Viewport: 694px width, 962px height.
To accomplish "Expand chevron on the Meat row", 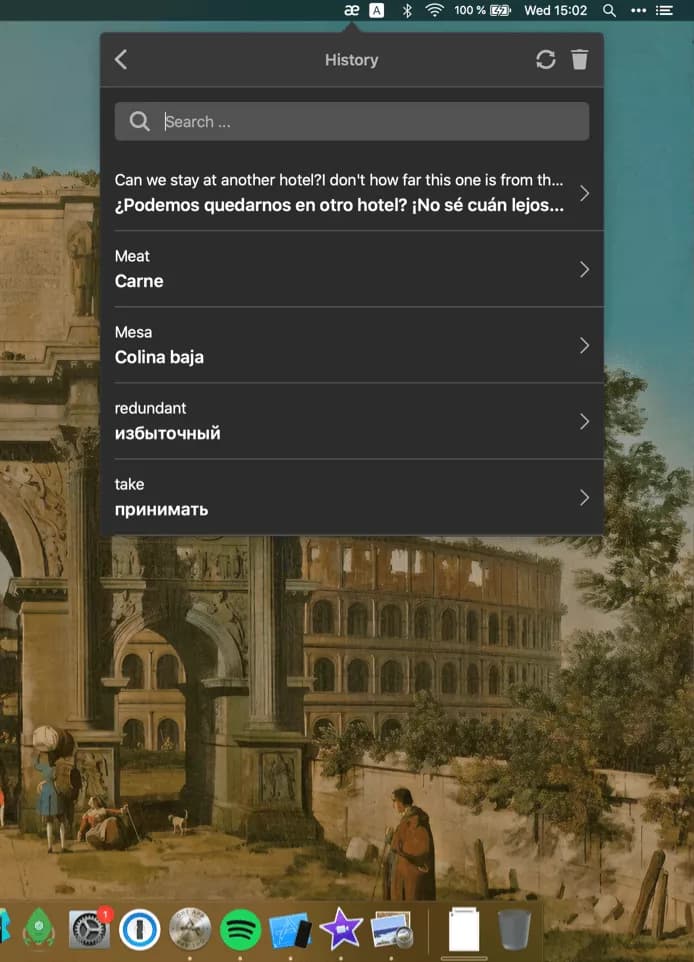I will pos(584,269).
